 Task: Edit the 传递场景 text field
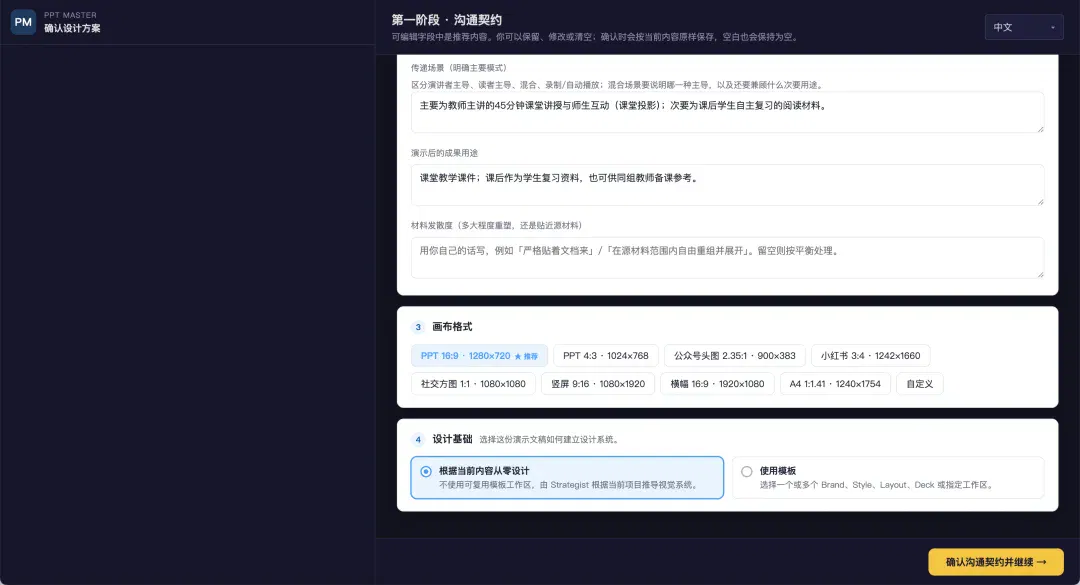point(727,112)
